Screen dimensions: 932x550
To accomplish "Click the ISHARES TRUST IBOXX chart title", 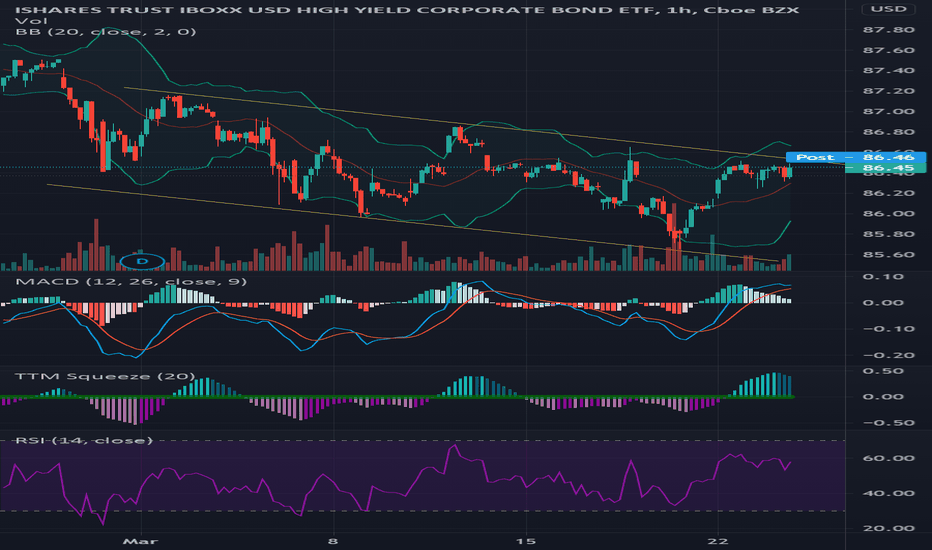I will click(405, 10).
